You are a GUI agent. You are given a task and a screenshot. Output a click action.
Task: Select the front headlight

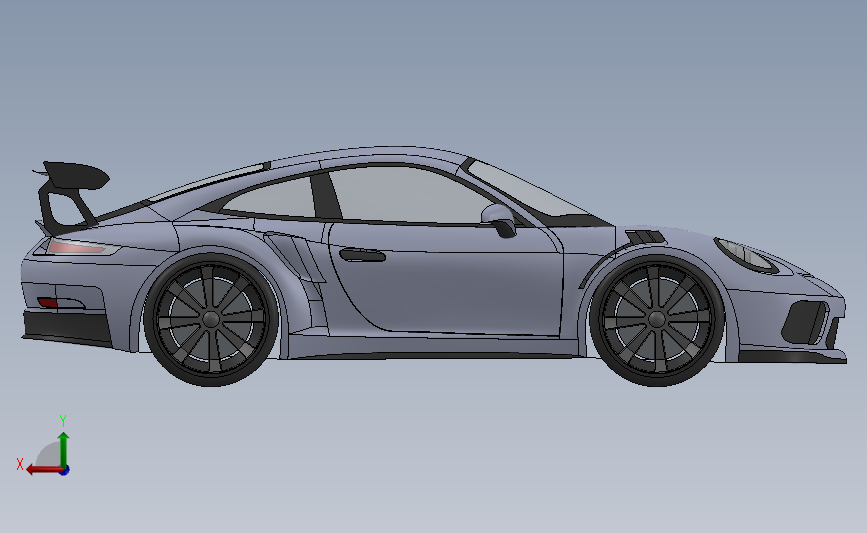(746, 255)
